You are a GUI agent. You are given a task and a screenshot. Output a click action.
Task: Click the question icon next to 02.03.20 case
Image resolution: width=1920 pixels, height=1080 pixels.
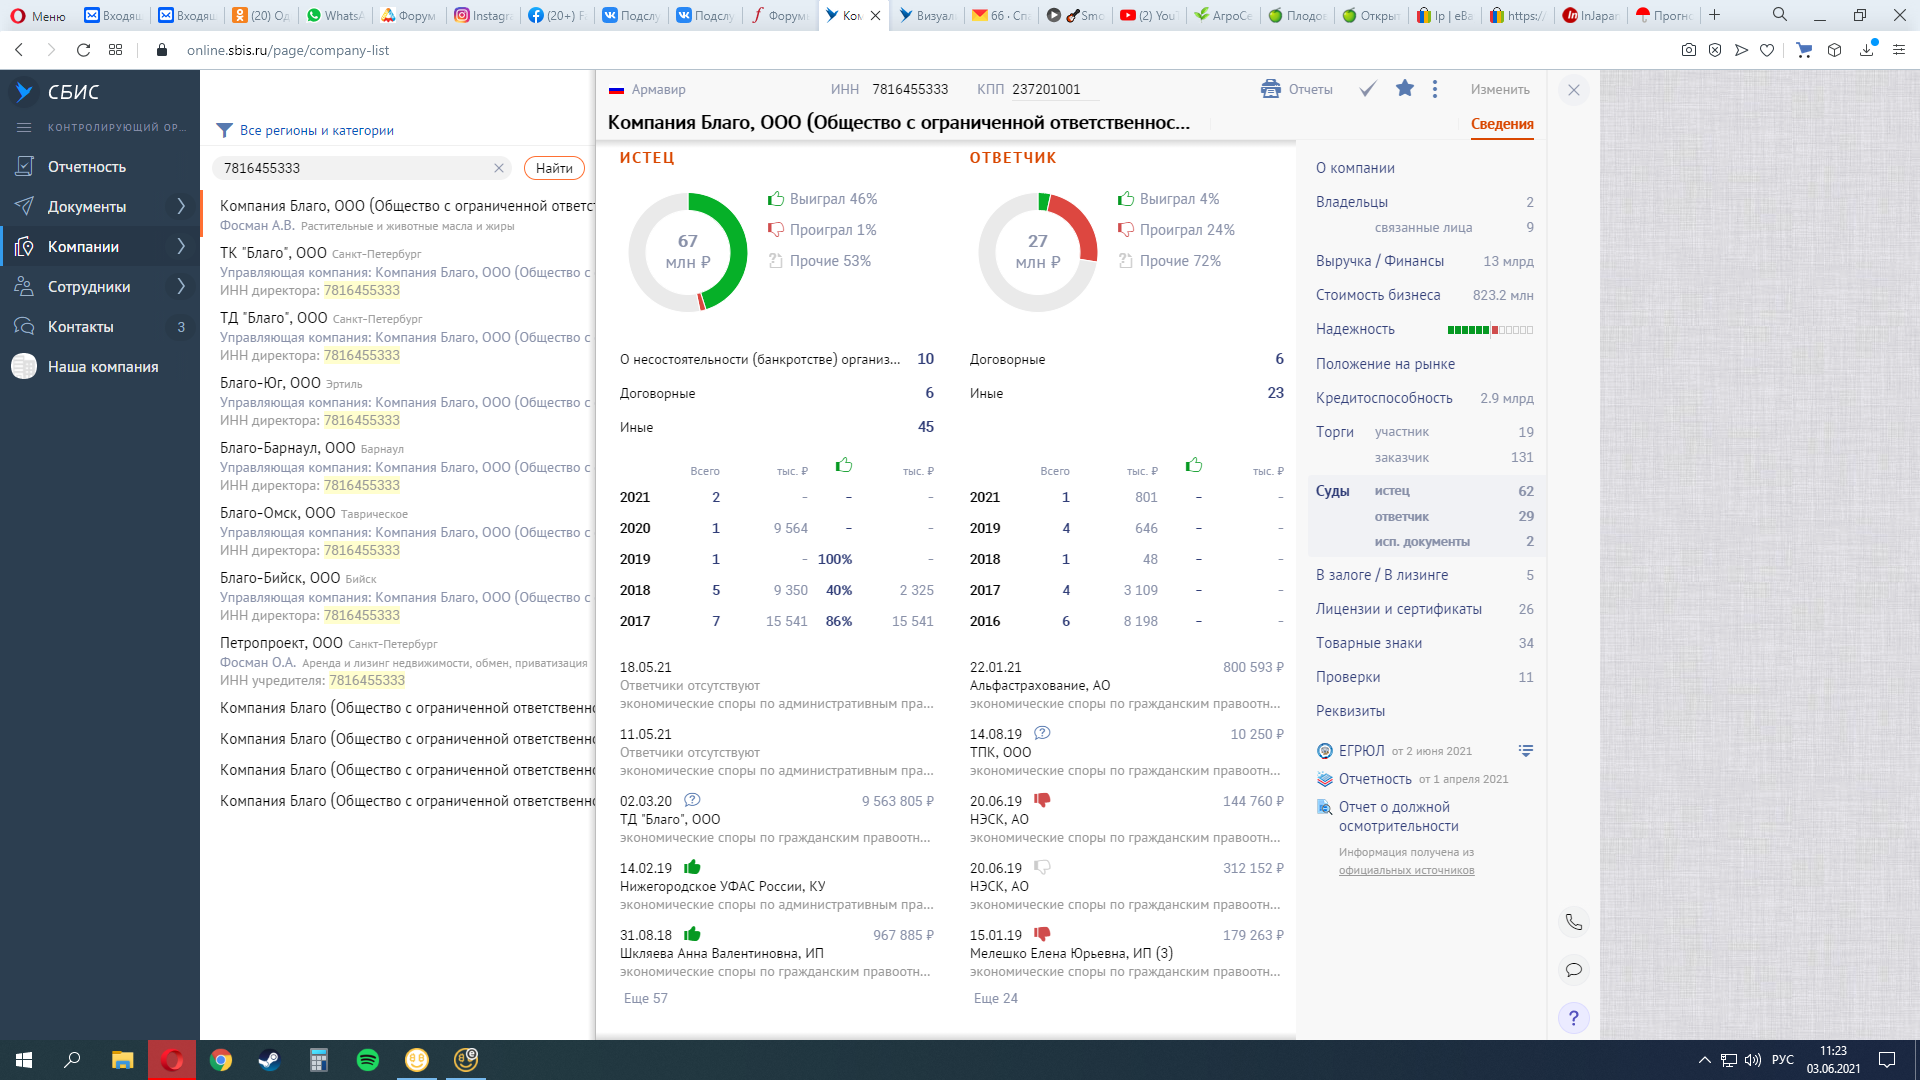coord(692,800)
